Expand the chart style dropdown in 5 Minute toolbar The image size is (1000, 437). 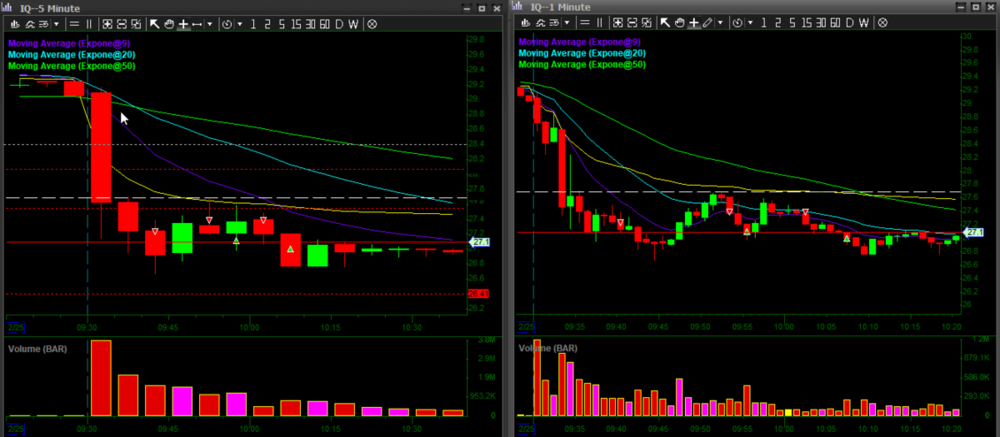[56, 24]
